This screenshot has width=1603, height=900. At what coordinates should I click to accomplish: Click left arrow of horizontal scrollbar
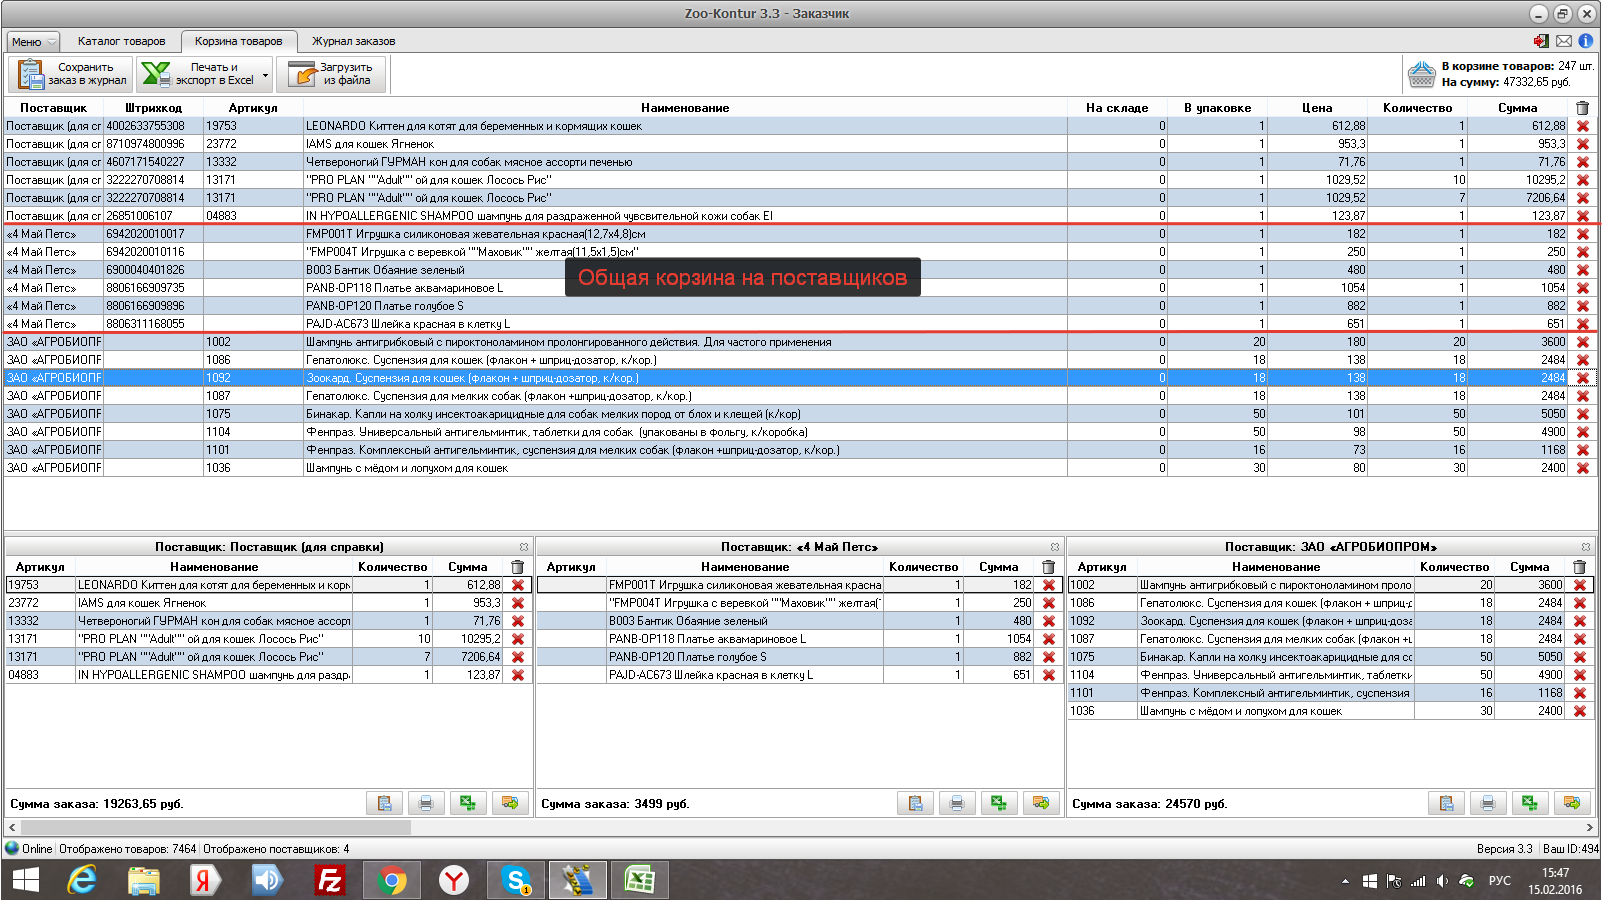tap(12, 827)
